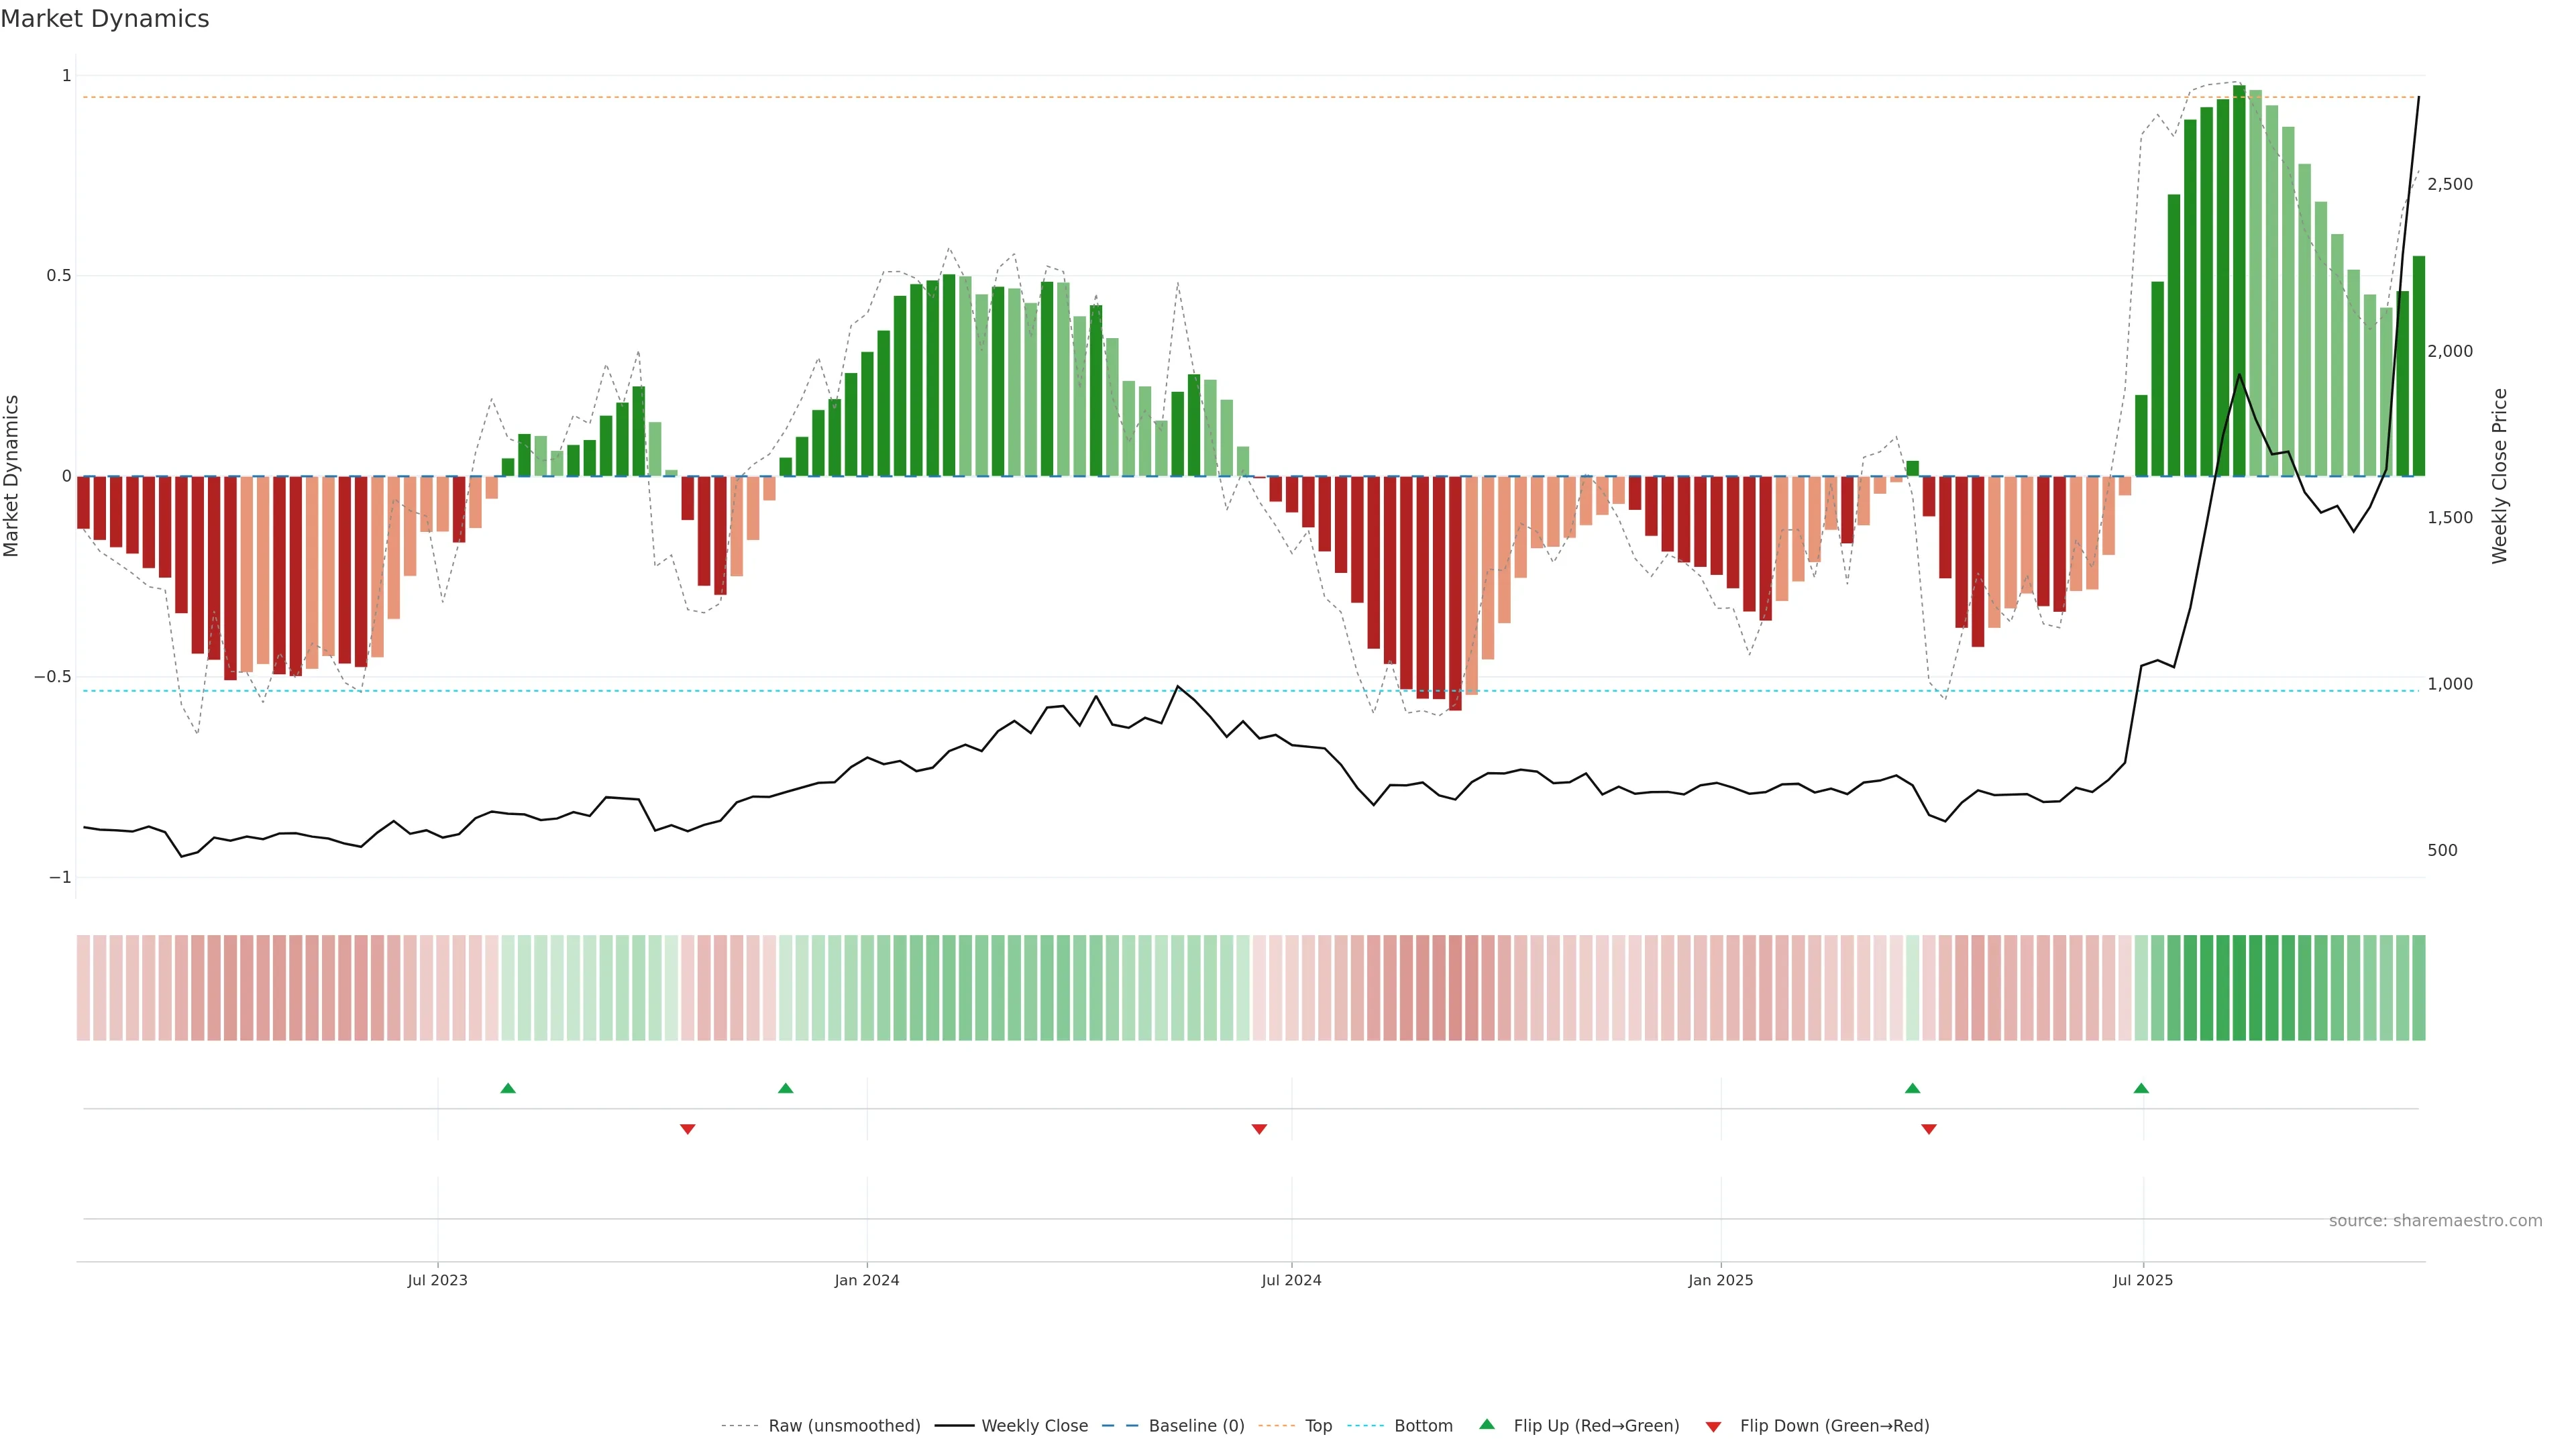Click the source: sharemaestro.com text

click(x=2435, y=1220)
